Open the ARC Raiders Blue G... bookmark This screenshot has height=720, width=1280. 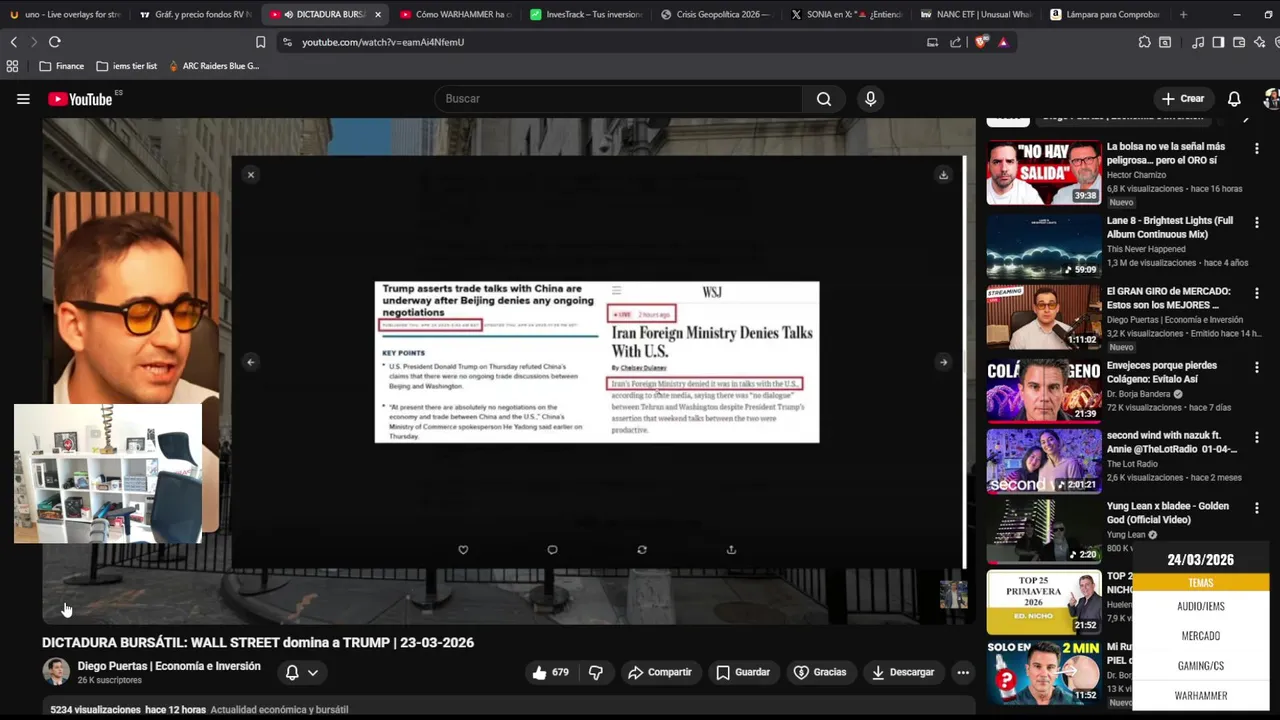[214, 66]
